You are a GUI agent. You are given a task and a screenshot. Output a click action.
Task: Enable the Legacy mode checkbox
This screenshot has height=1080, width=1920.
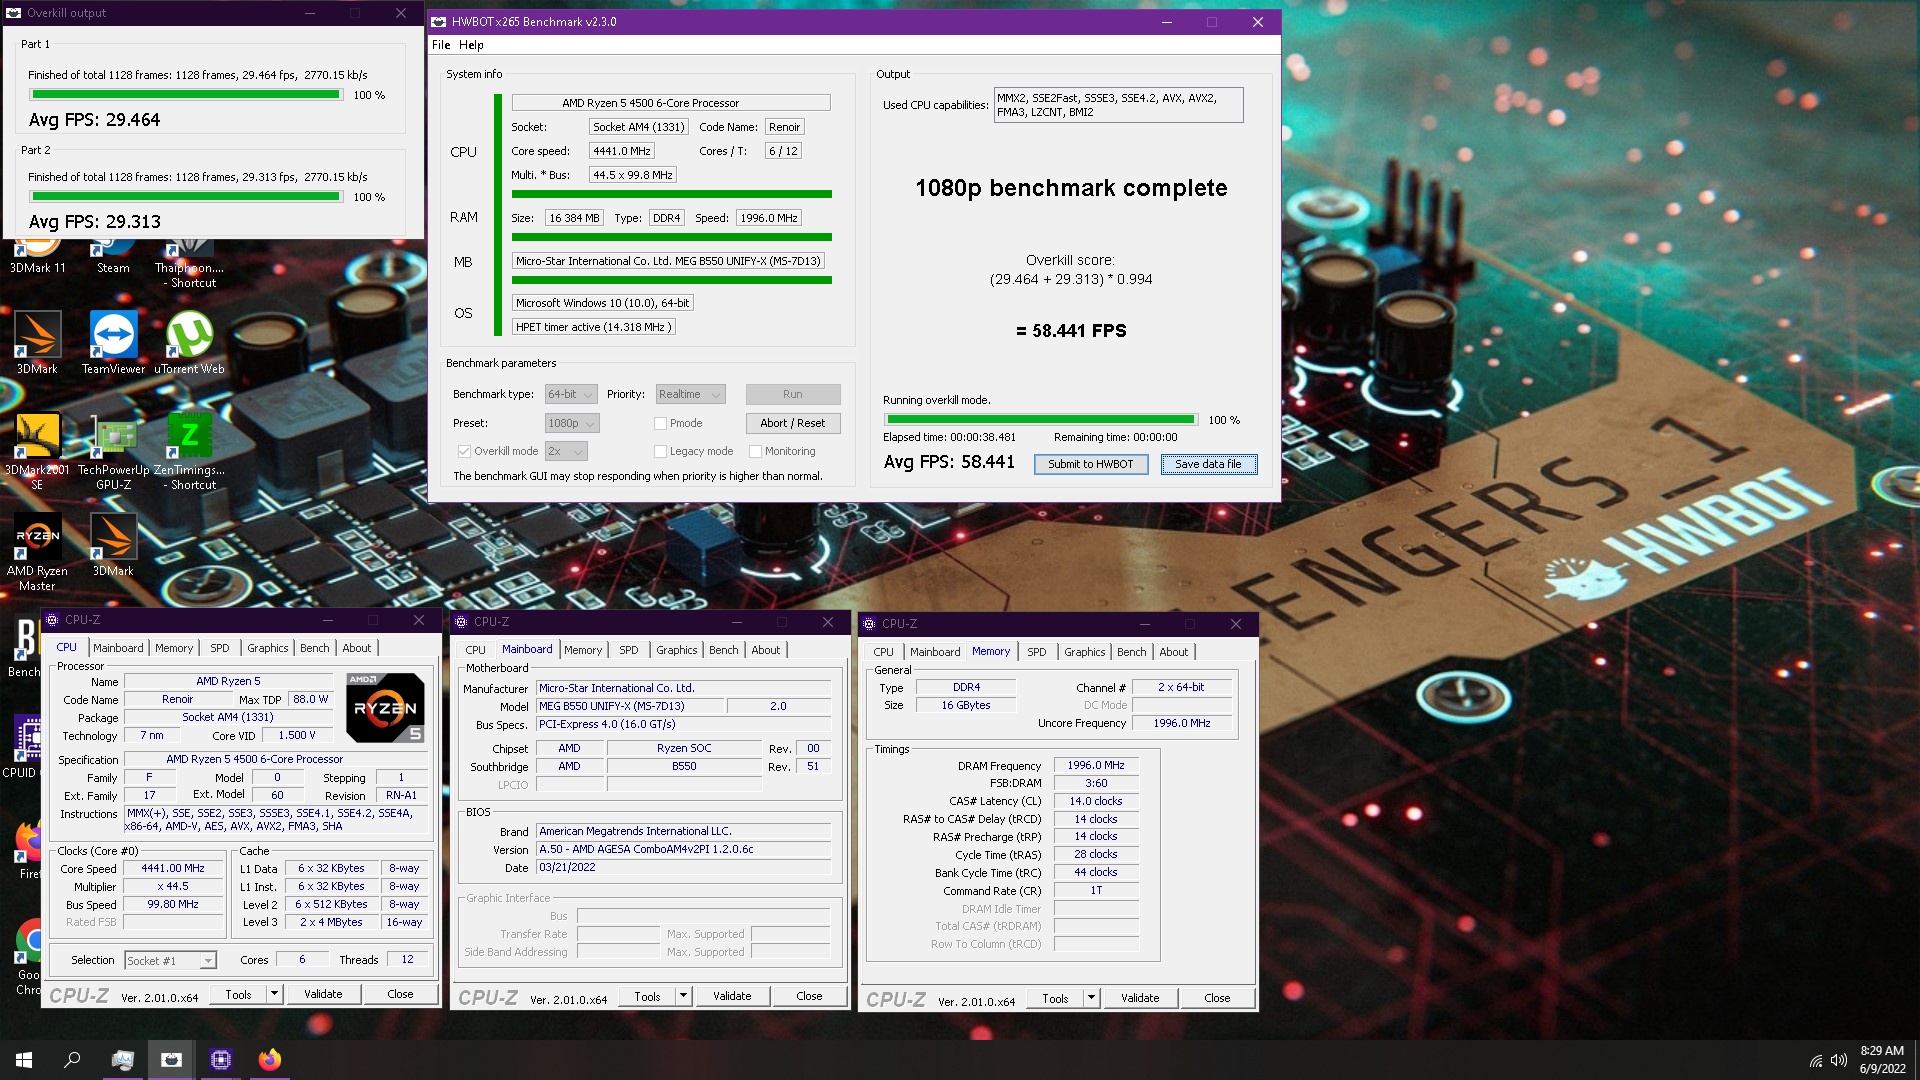660,451
